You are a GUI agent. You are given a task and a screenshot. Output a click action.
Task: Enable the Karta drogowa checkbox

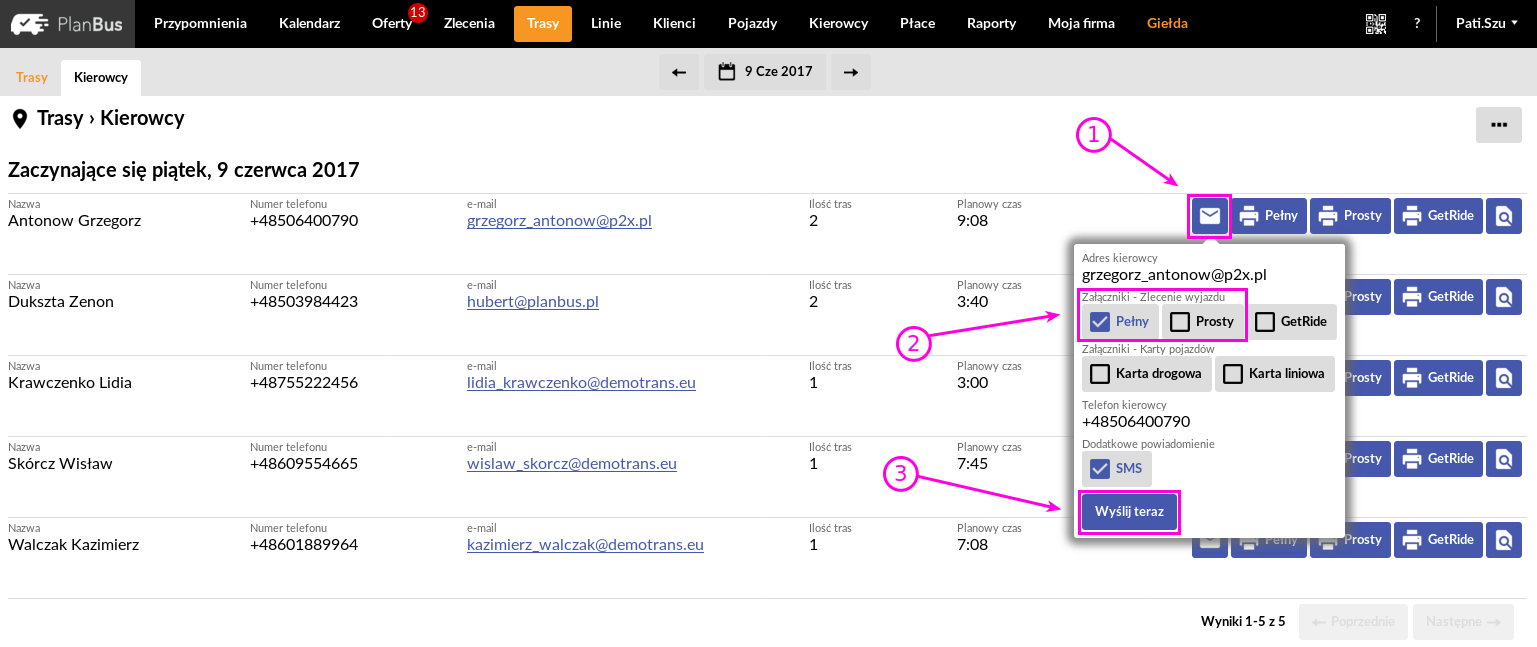(x=1100, y=374)
